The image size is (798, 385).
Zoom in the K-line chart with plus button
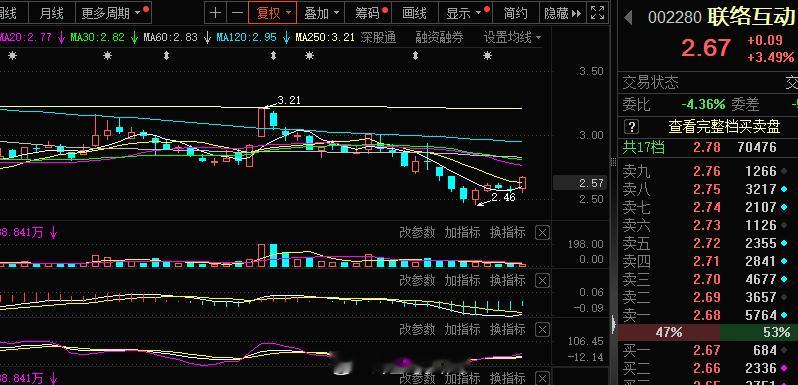point(215,13)
